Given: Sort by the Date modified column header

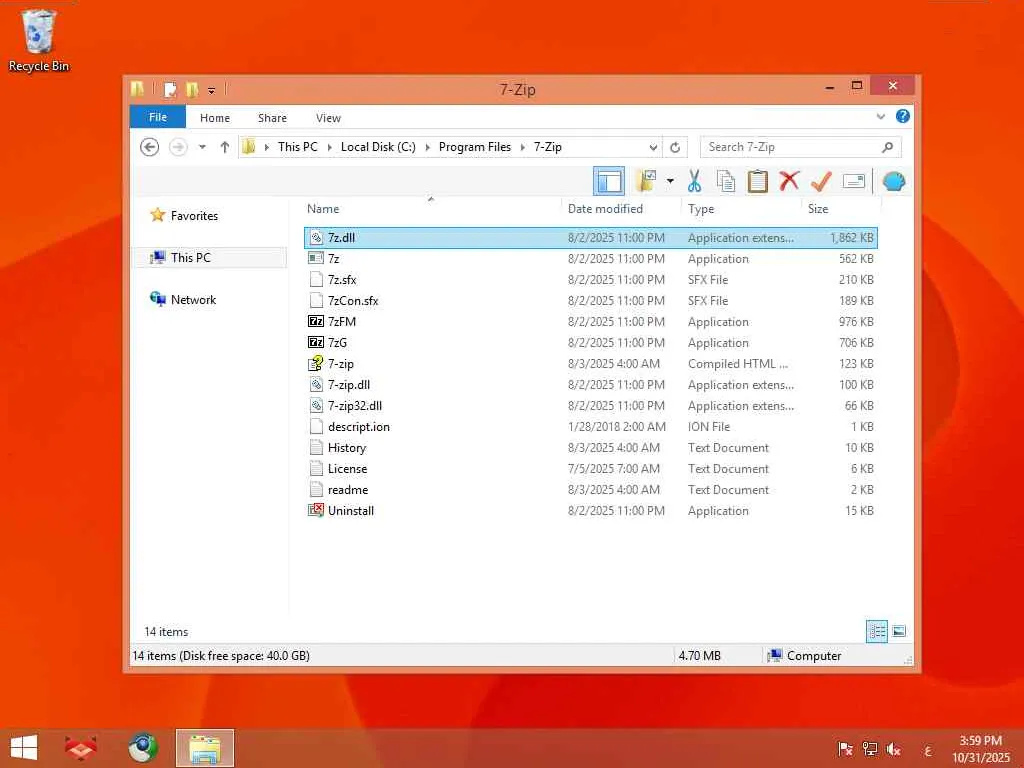Looking at the screenshot, I should pyautogui.click(x=620, y=209).
